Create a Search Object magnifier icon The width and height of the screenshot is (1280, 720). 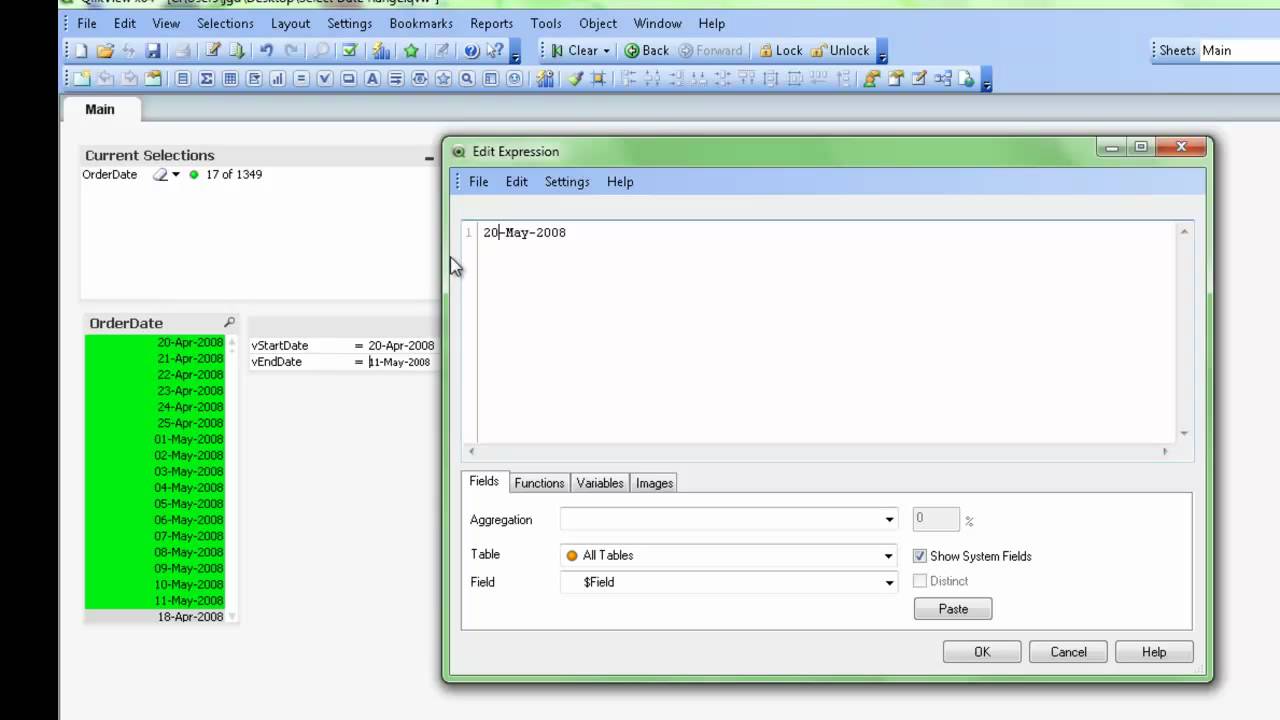tap(467, 79)
